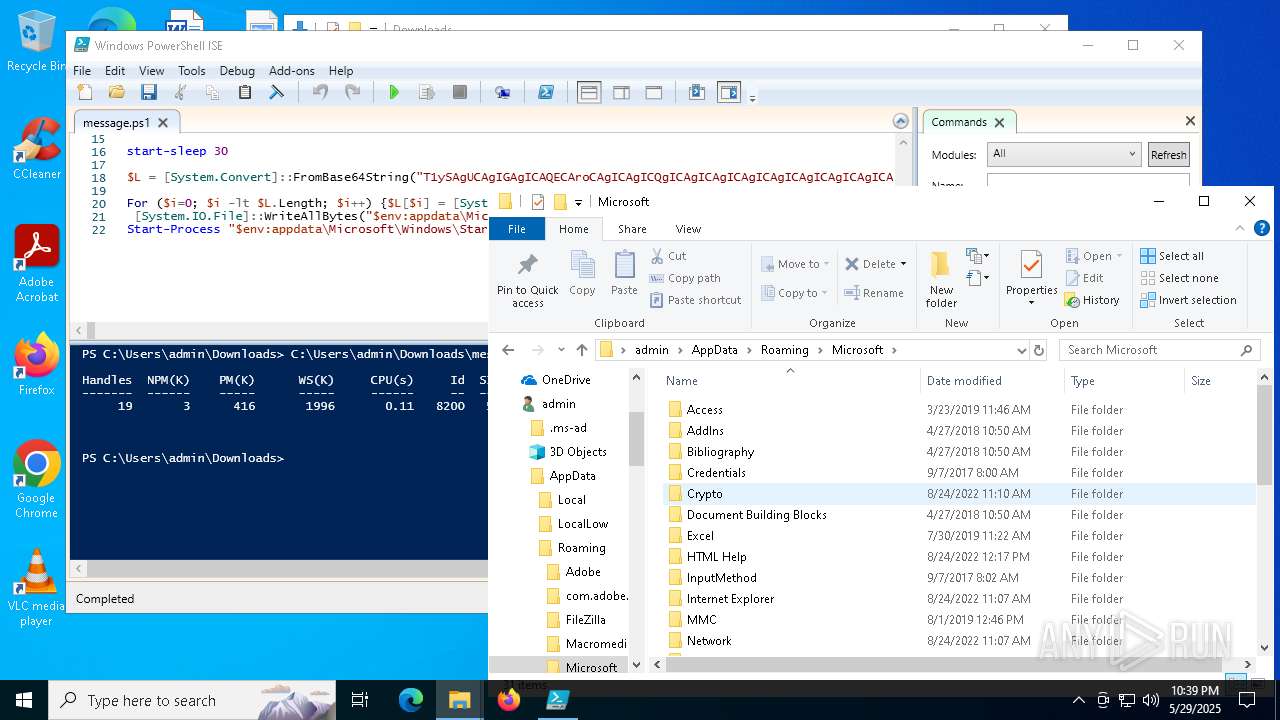
Task: Open the Add-ons menu in ISE
Action: click(292, 71)
